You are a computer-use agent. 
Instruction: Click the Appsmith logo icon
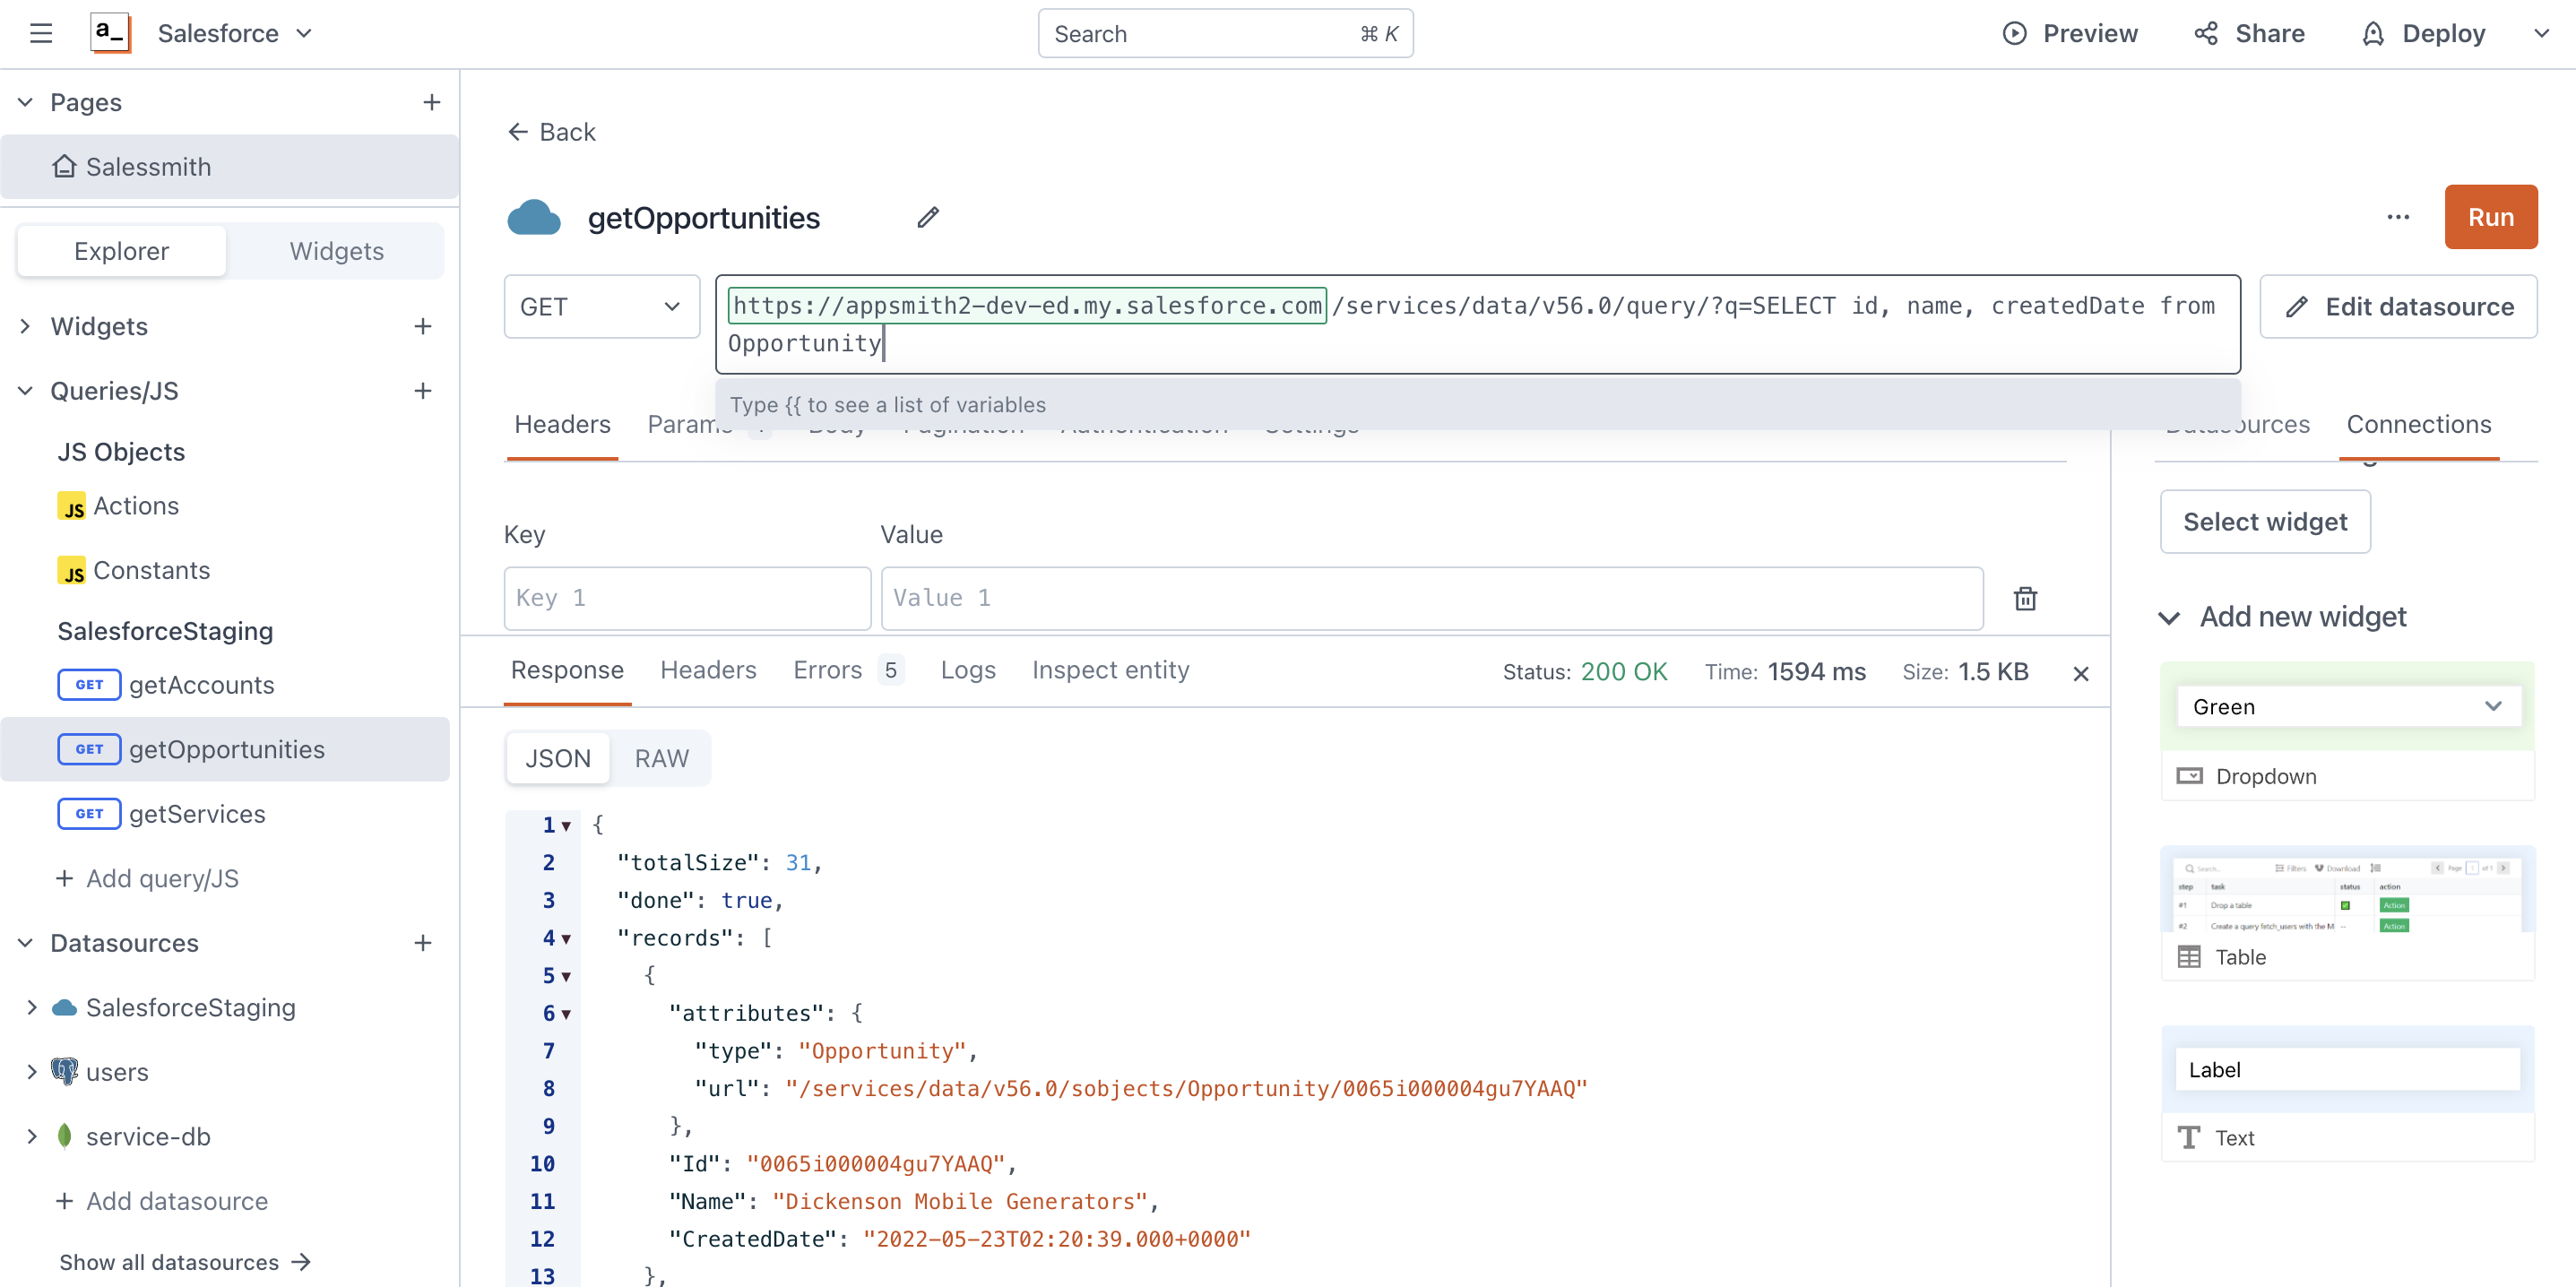(110, 33)
